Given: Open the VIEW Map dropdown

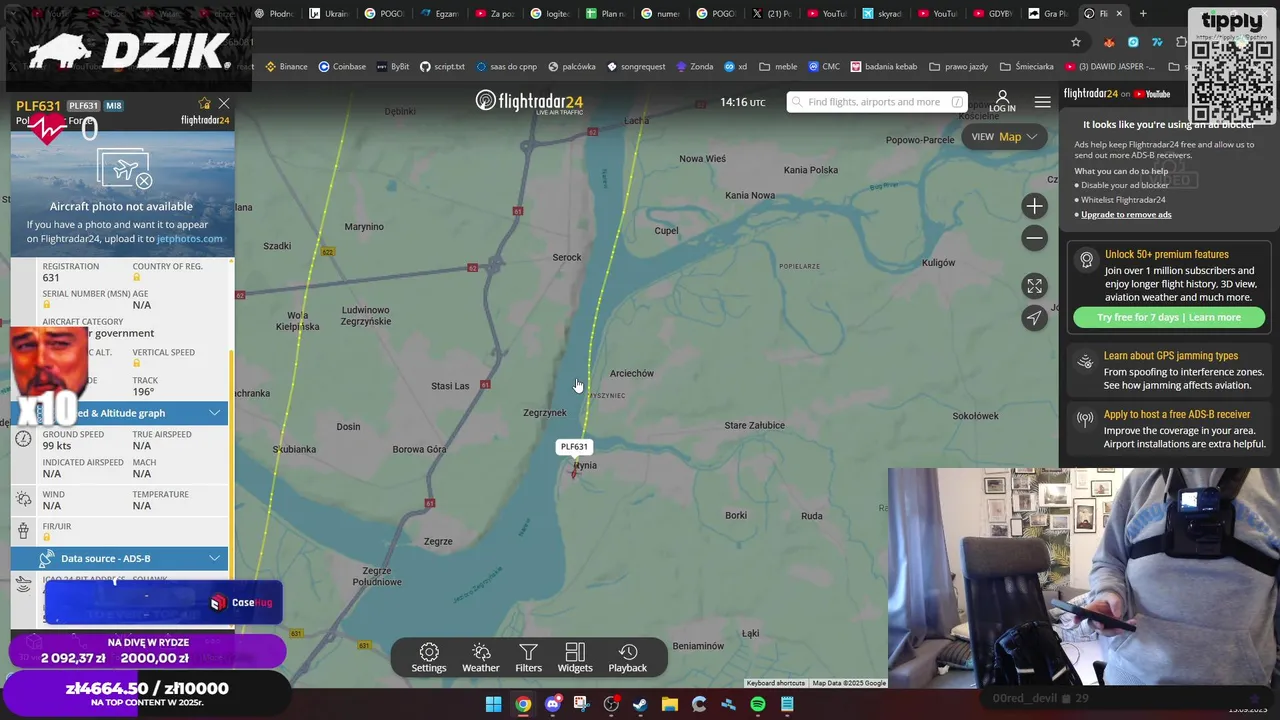Looking at the screenshot, I should click(x=1004, y=137).
